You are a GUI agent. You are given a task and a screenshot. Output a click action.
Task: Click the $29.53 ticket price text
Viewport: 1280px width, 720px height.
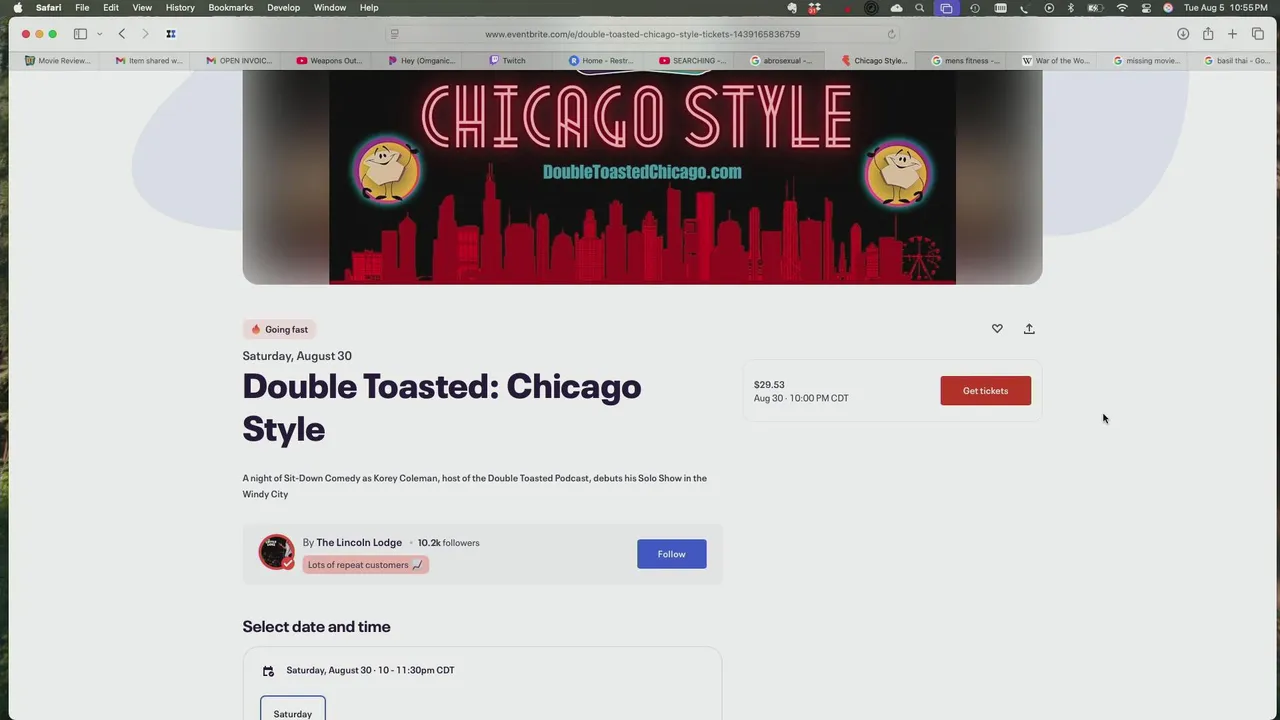pyautogui.click(x=769, y=385)
